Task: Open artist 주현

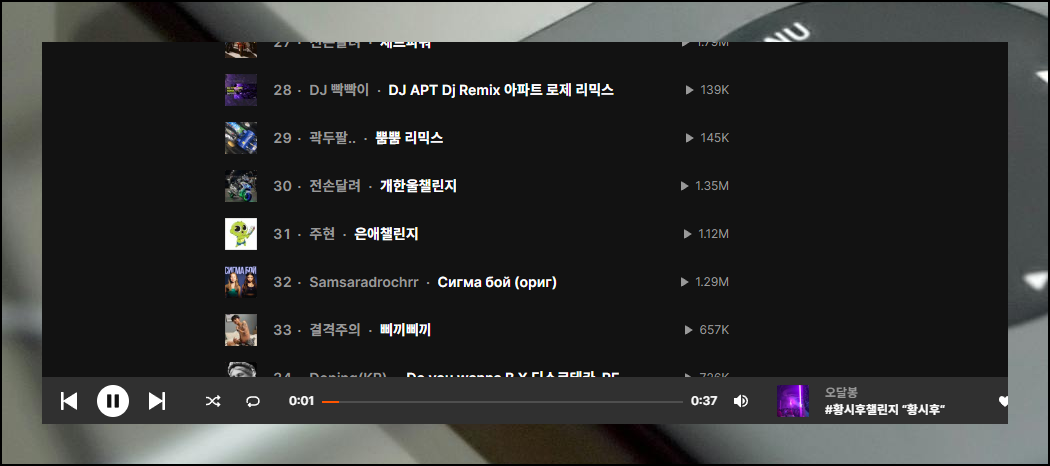Action: [322, 234]
